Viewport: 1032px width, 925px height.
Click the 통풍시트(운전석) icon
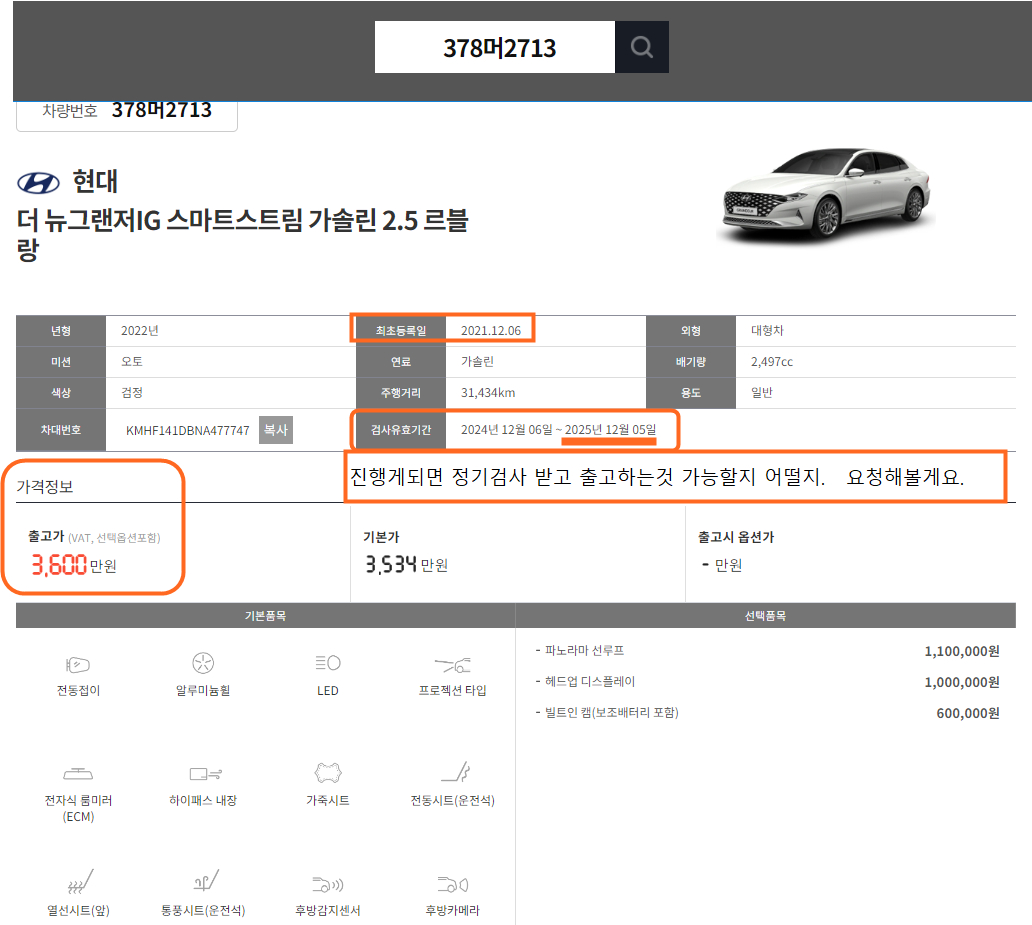click(x=203, y=883)
